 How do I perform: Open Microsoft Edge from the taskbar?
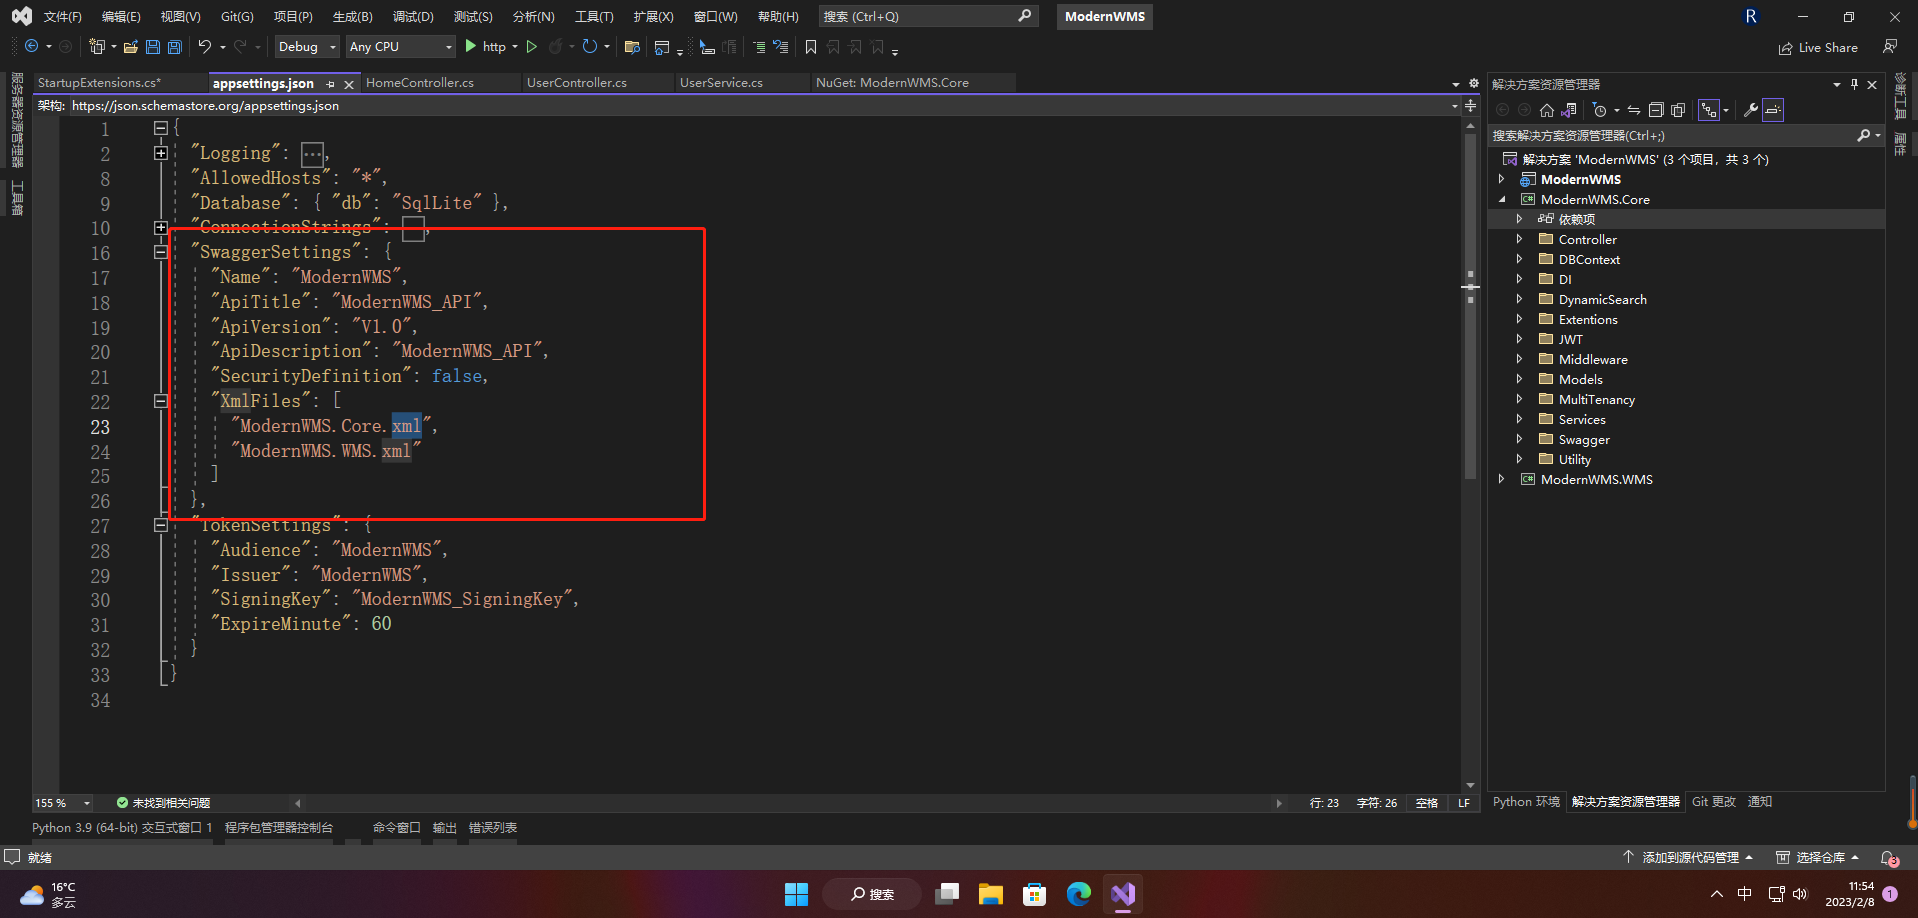coord(1079,894)
